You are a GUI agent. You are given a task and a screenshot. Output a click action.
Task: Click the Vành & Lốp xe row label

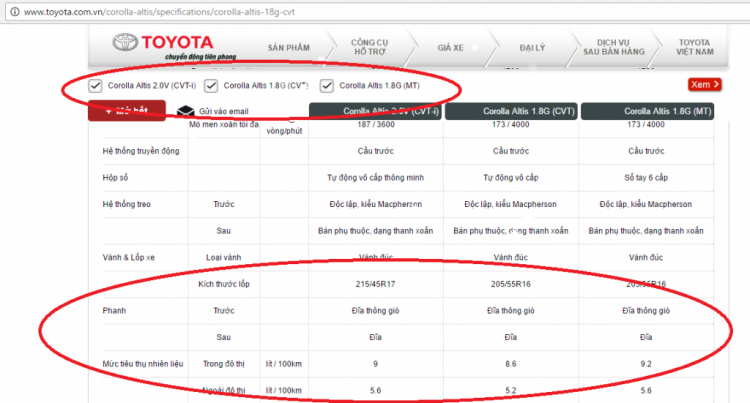point(128,257)
